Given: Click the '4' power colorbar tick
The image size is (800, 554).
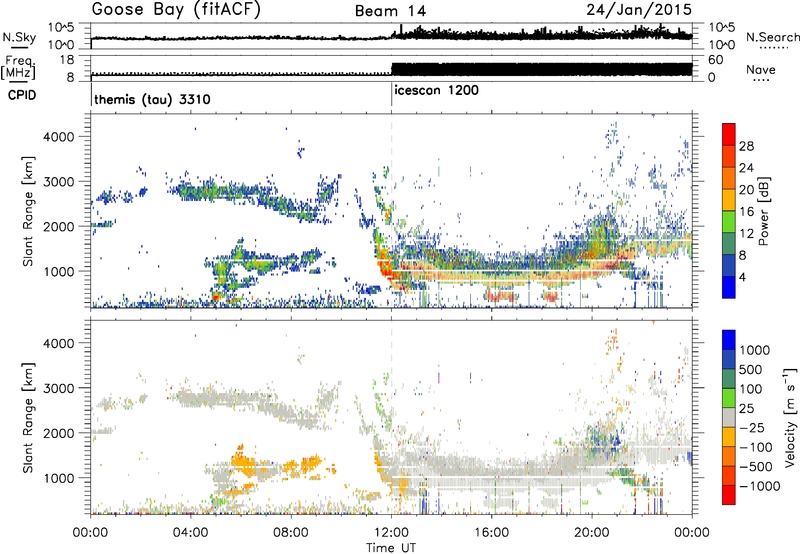Looking at the screenshot, I should 743,277.
